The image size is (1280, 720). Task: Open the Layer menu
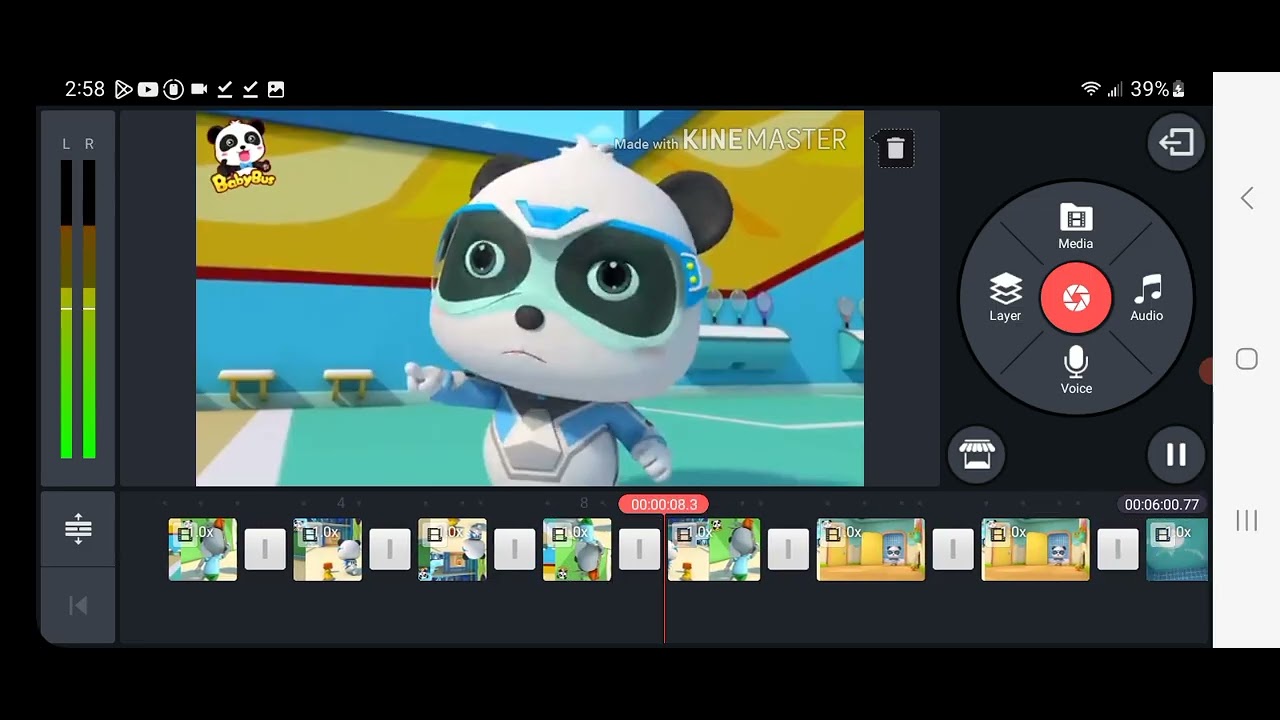[1005, 299]
